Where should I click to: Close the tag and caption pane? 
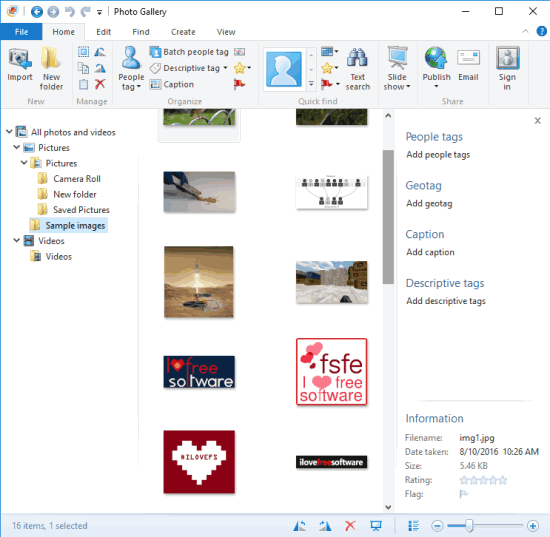tap(537, 121)
